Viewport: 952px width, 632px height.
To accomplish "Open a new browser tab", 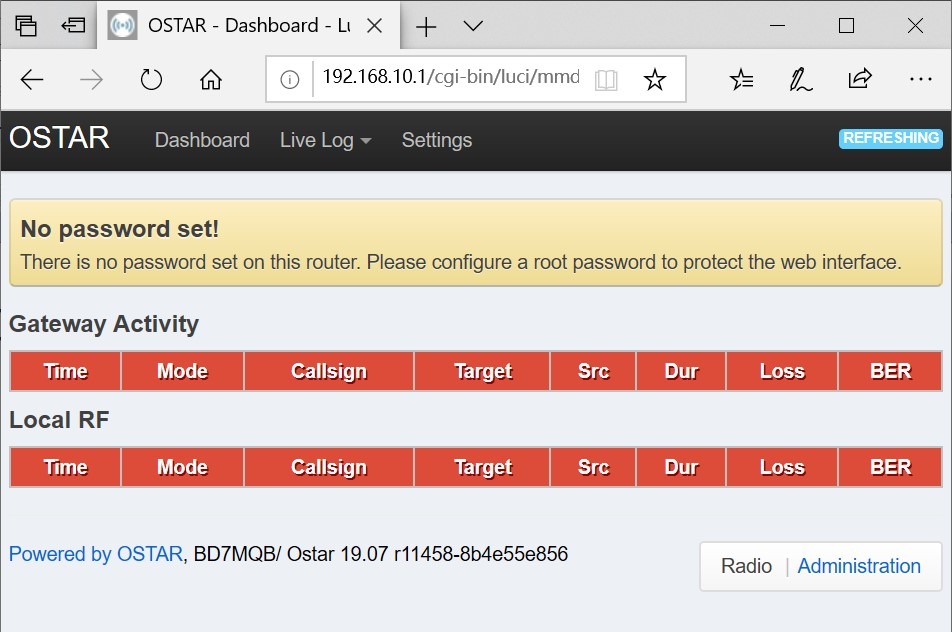I will (426, 26).
